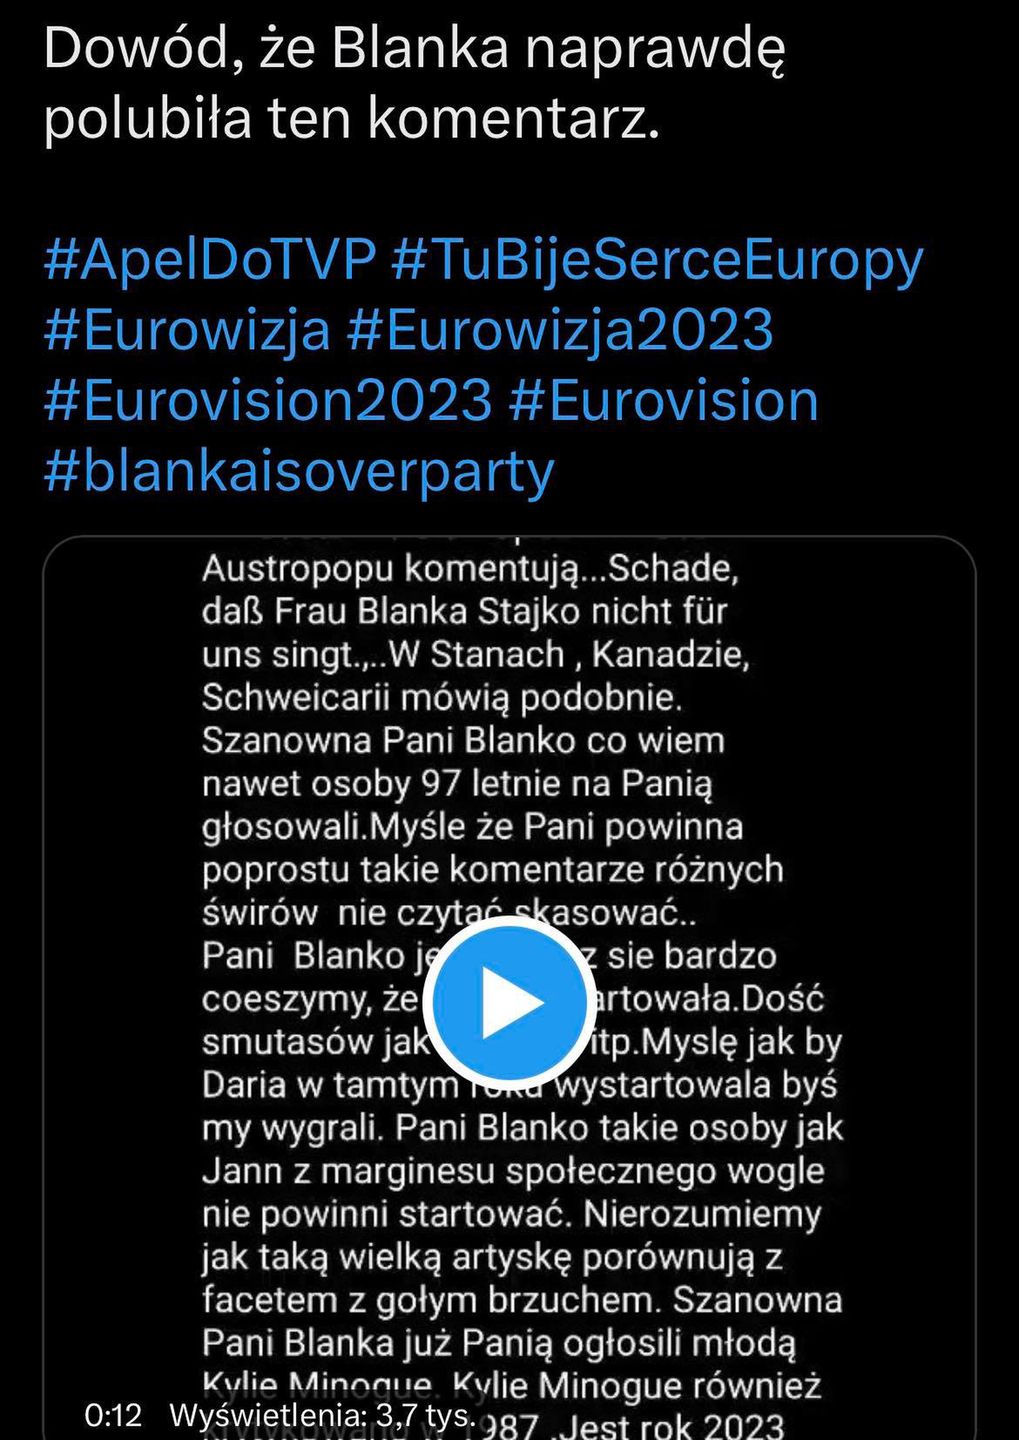The height and width of the screenshot is (1440, 1019).
Task: Play the embedded video
Action: 508,1002
